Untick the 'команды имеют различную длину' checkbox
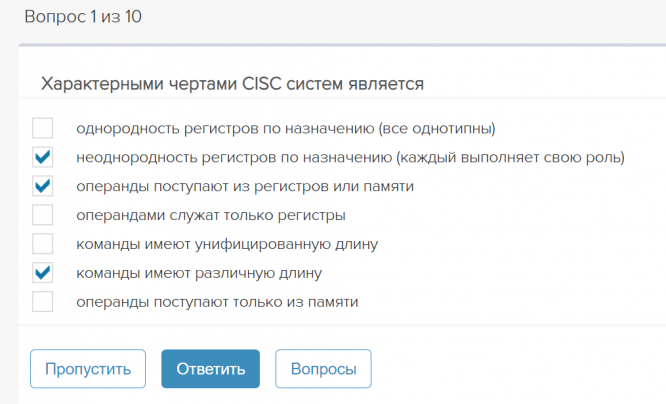The width and height of the screenshot is (666, 404). point(42,272)
